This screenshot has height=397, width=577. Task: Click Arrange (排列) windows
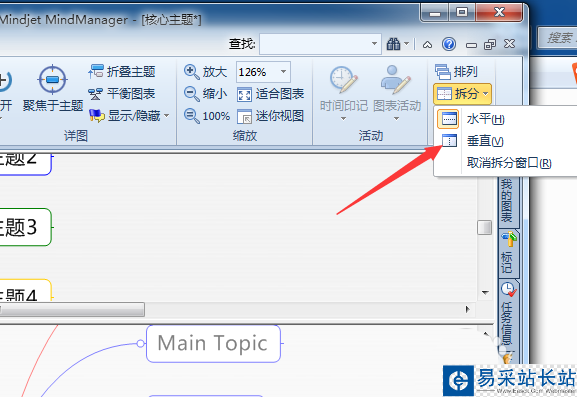point(456,71)
